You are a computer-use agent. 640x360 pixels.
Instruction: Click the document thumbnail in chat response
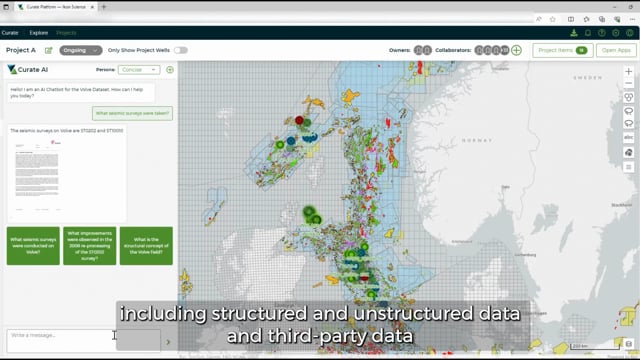tap(37, 176)
